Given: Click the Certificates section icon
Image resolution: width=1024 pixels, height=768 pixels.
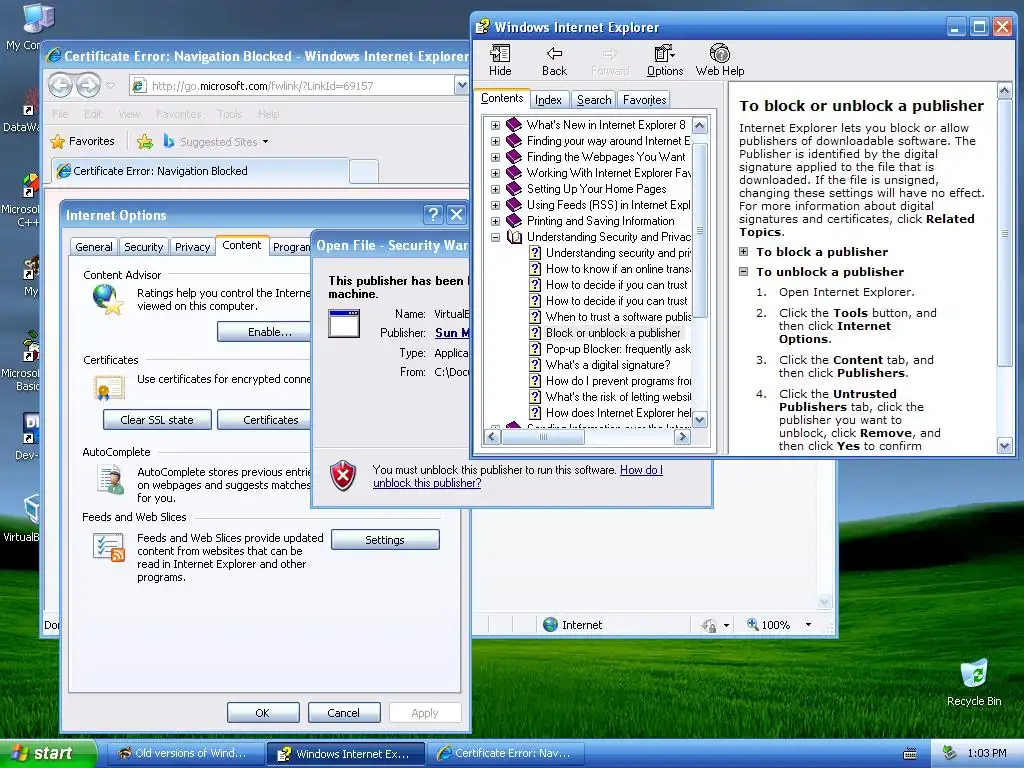Looking at the screenshot, I should point(109,388).
